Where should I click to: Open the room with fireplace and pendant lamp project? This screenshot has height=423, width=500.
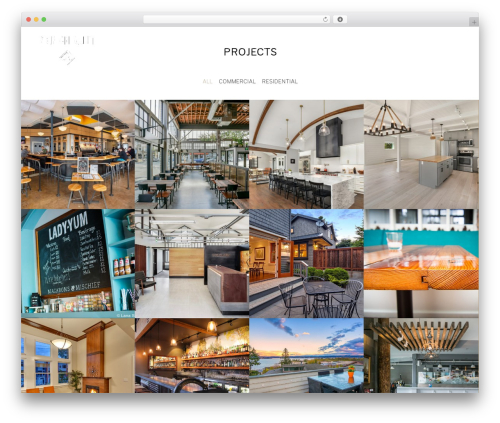pyautogui.click(x=78, y=355)
